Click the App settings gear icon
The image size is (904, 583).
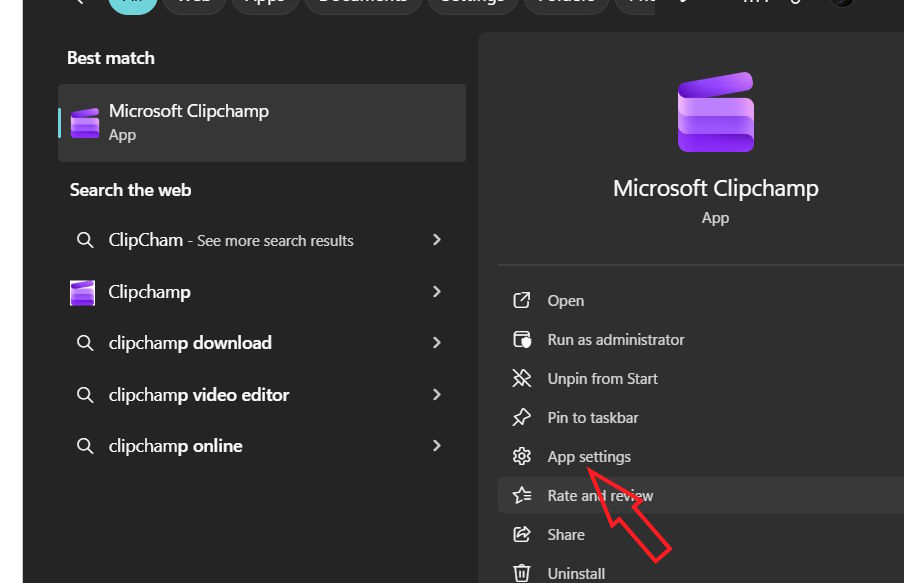[x=521, y=456]
